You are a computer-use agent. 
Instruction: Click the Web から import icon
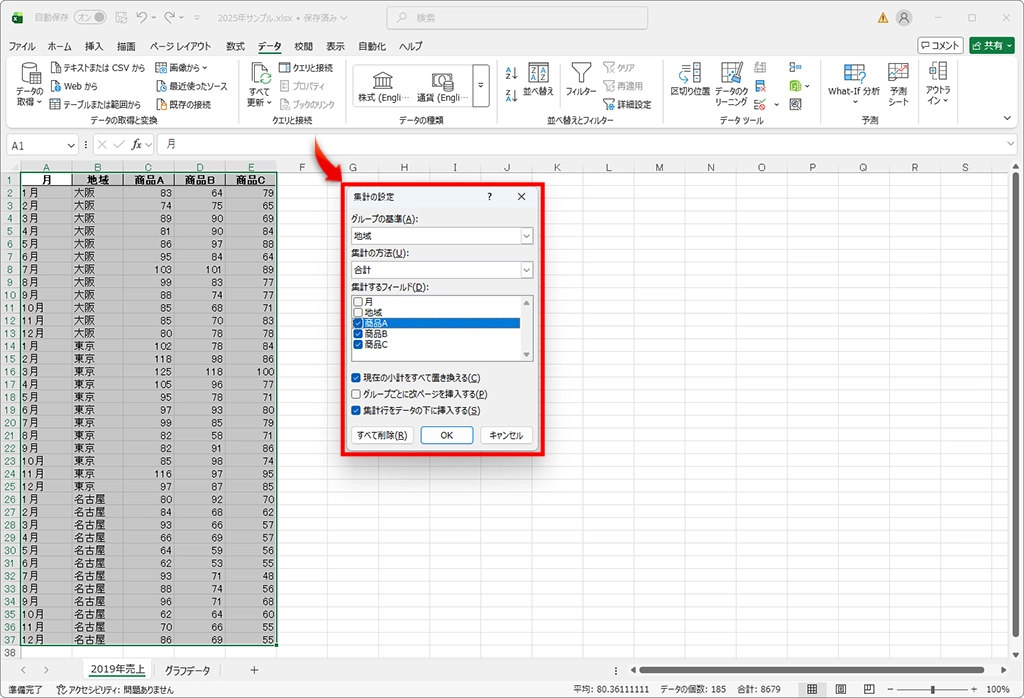75,86
